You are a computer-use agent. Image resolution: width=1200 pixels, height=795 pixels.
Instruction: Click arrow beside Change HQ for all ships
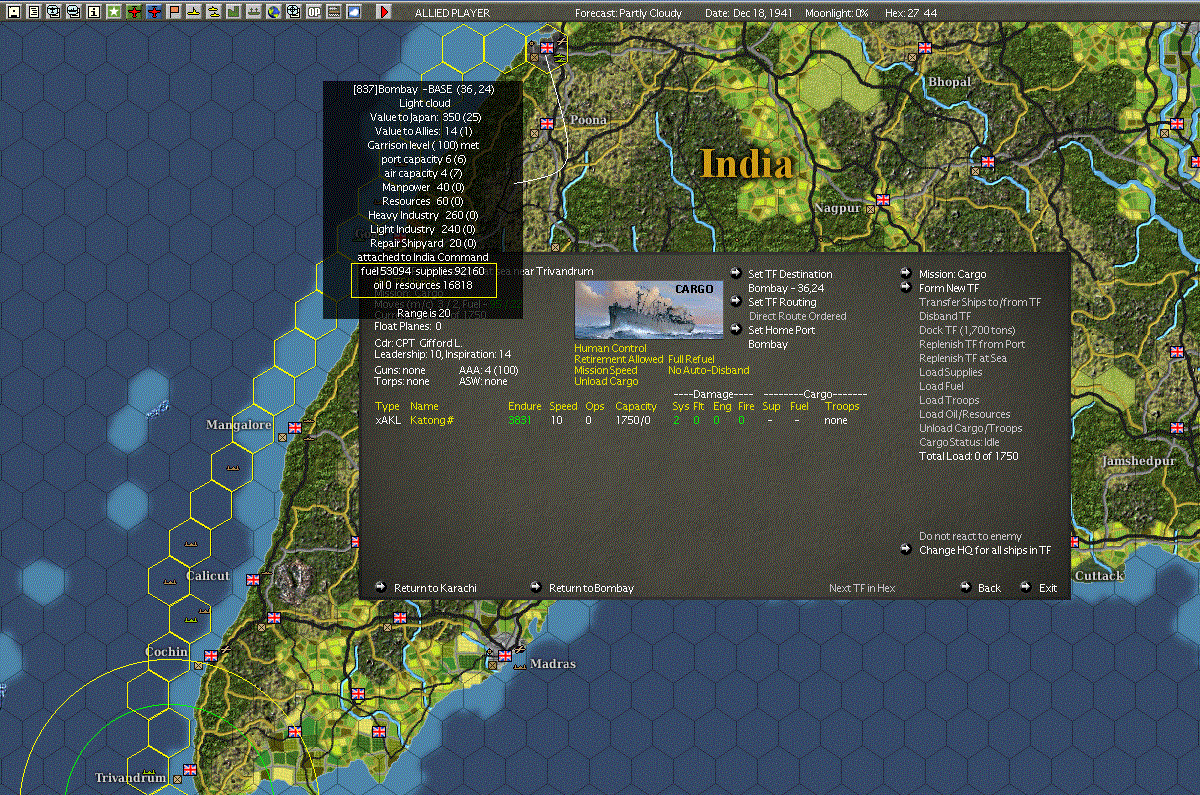[x=905, y=549]
